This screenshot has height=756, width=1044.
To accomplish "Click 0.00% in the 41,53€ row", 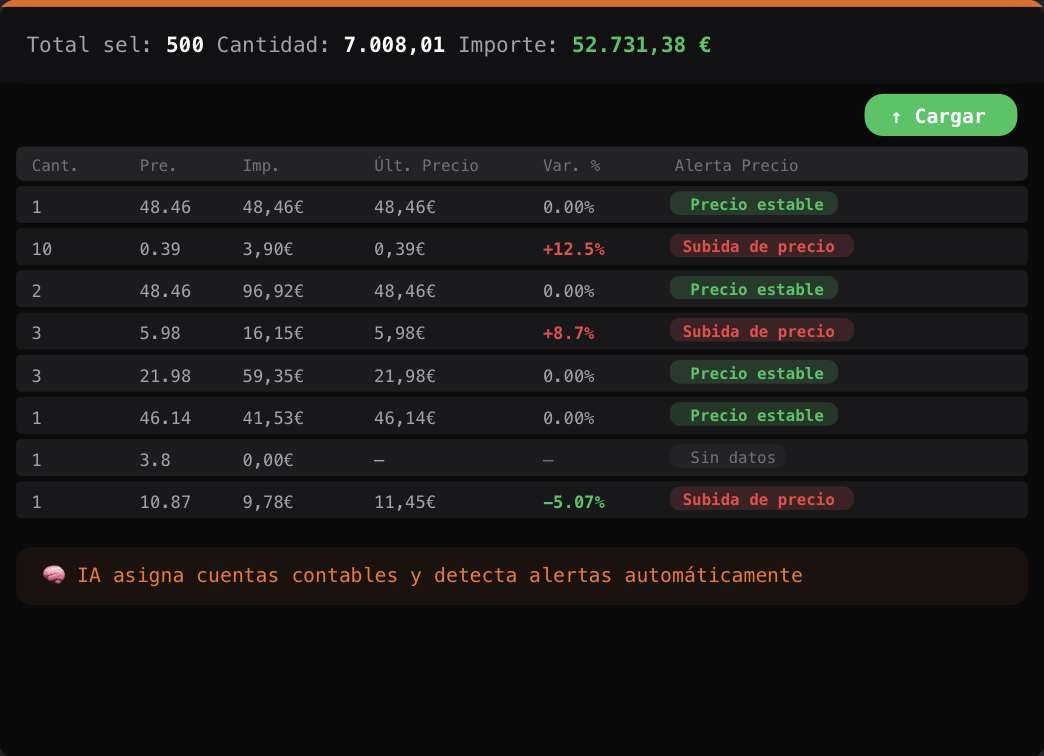I will point(568,418).
